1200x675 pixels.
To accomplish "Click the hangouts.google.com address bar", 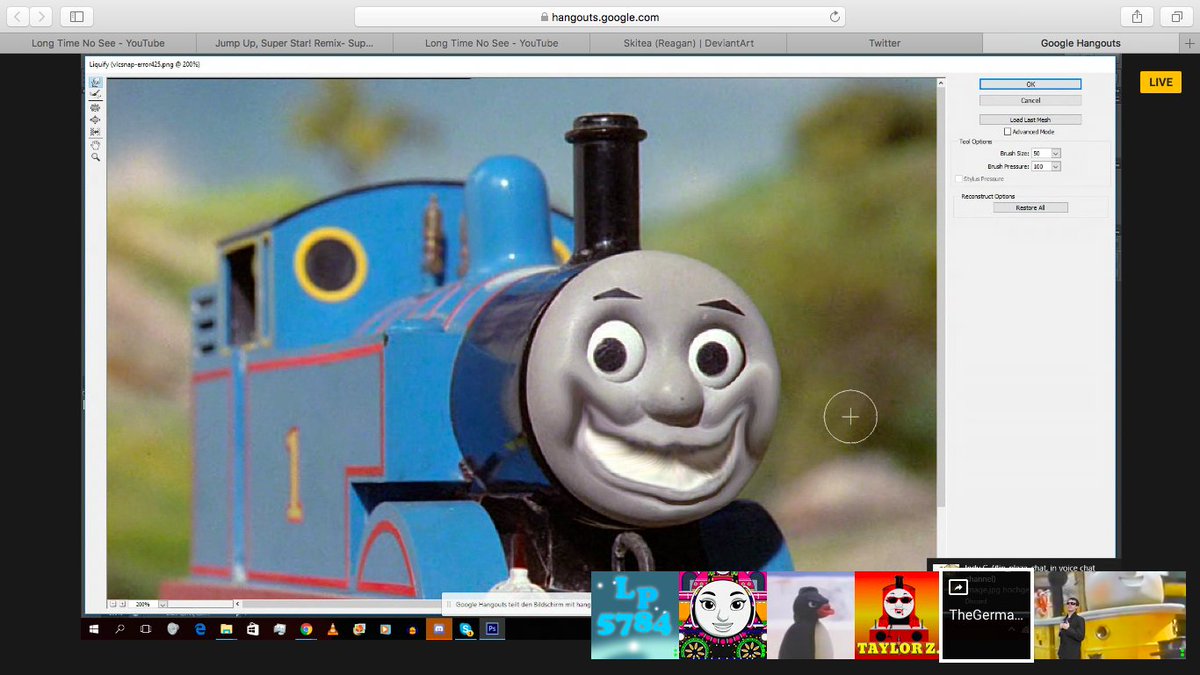I will 600,16.
